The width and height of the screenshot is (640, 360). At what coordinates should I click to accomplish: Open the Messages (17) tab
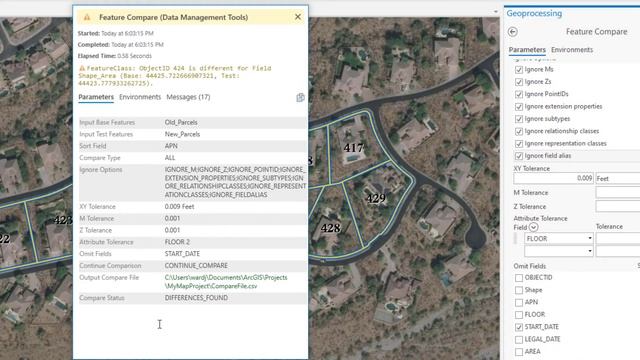(x=188, y=97)
